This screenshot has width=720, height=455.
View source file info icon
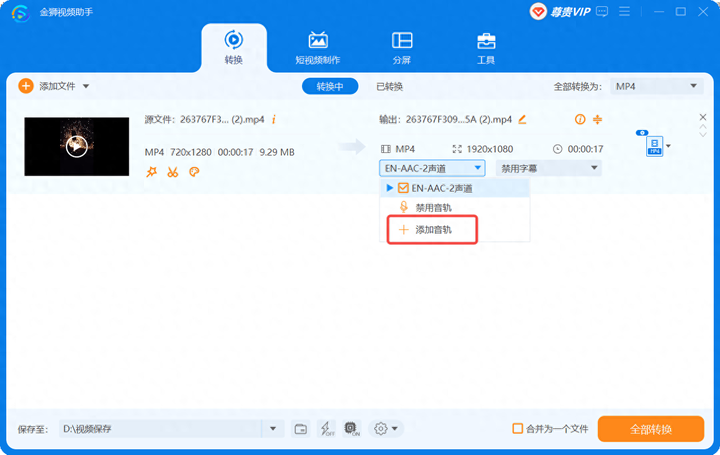pyautogui.click(x=274, y=120)
